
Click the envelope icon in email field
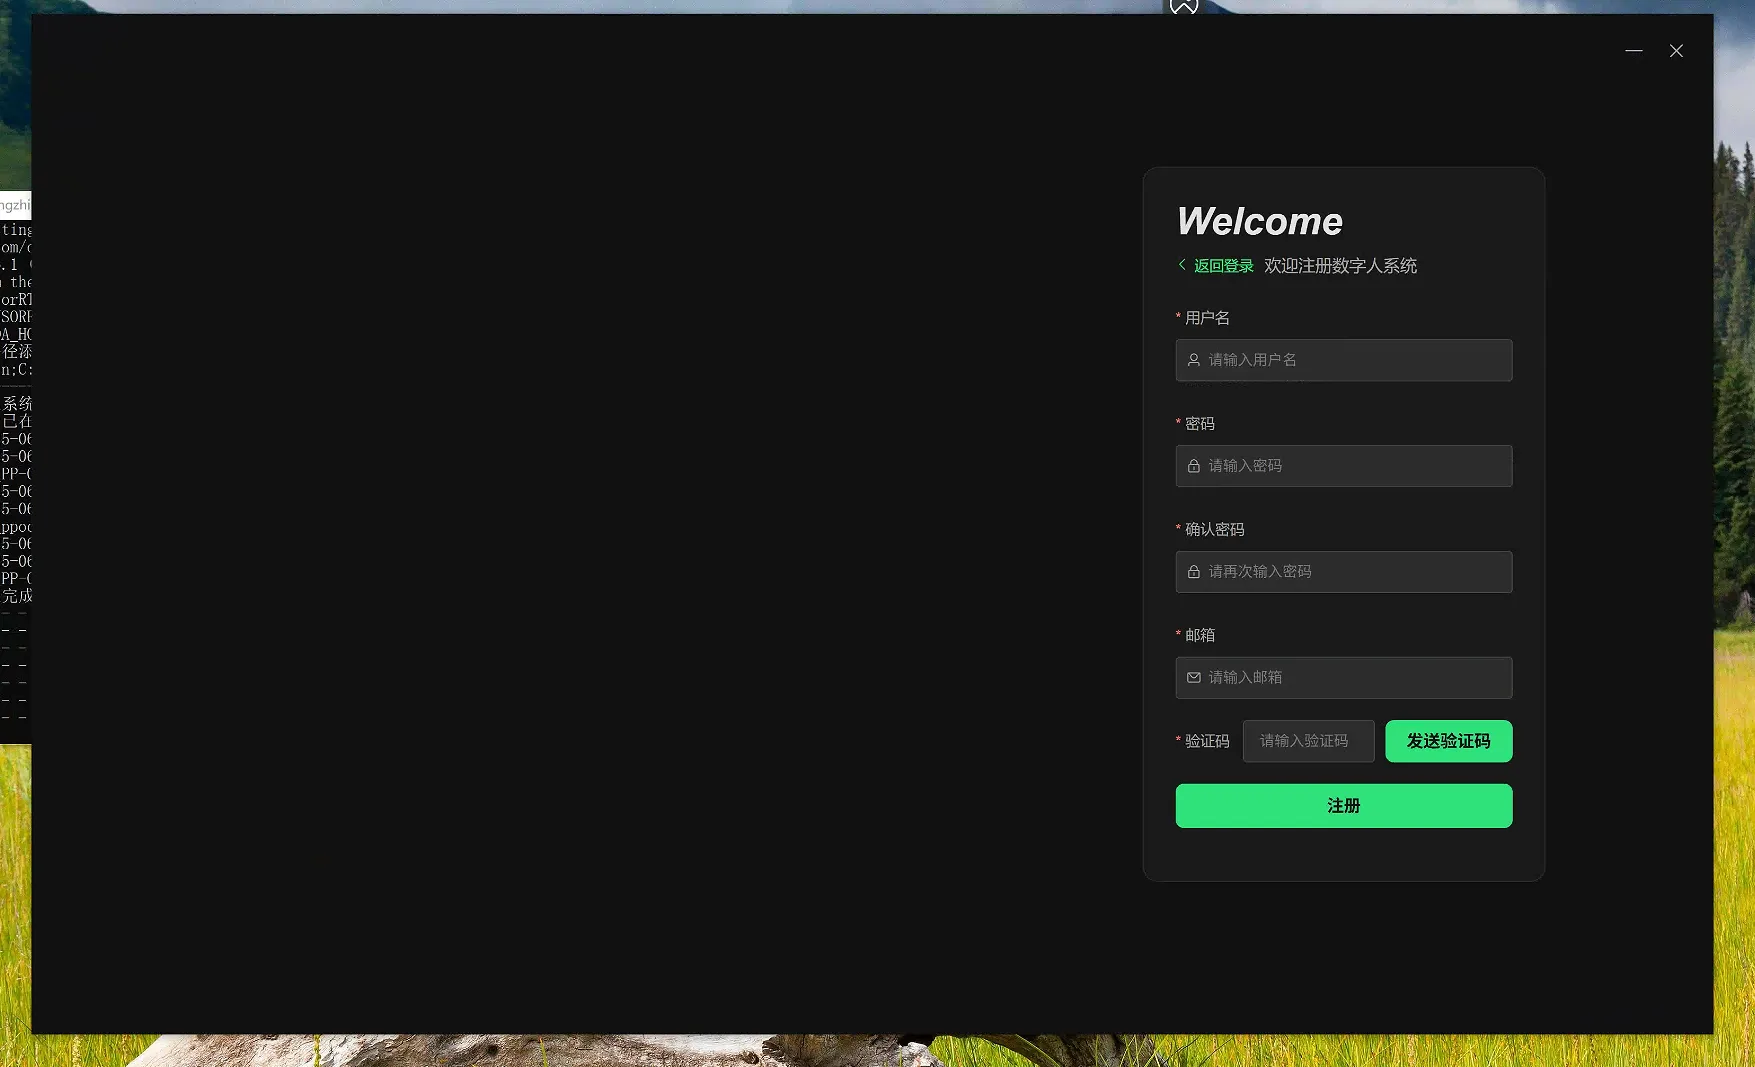coord(1193,678)
